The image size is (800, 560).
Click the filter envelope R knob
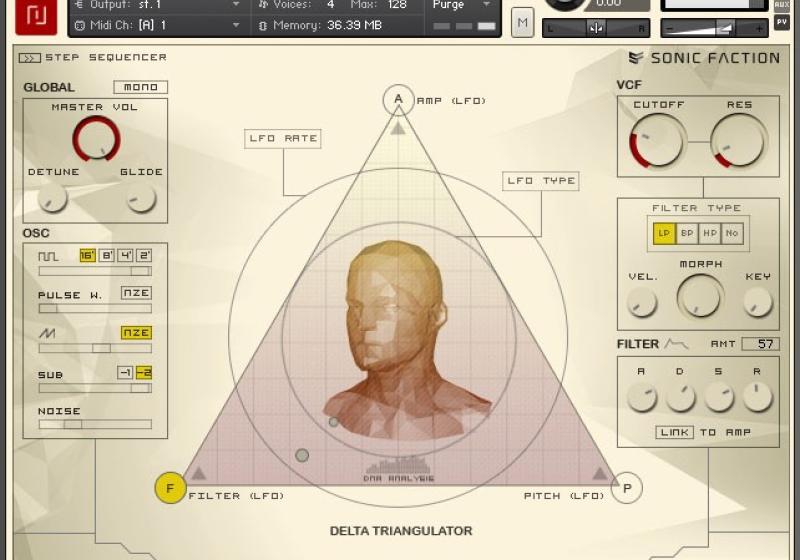[x=758, y=397]
